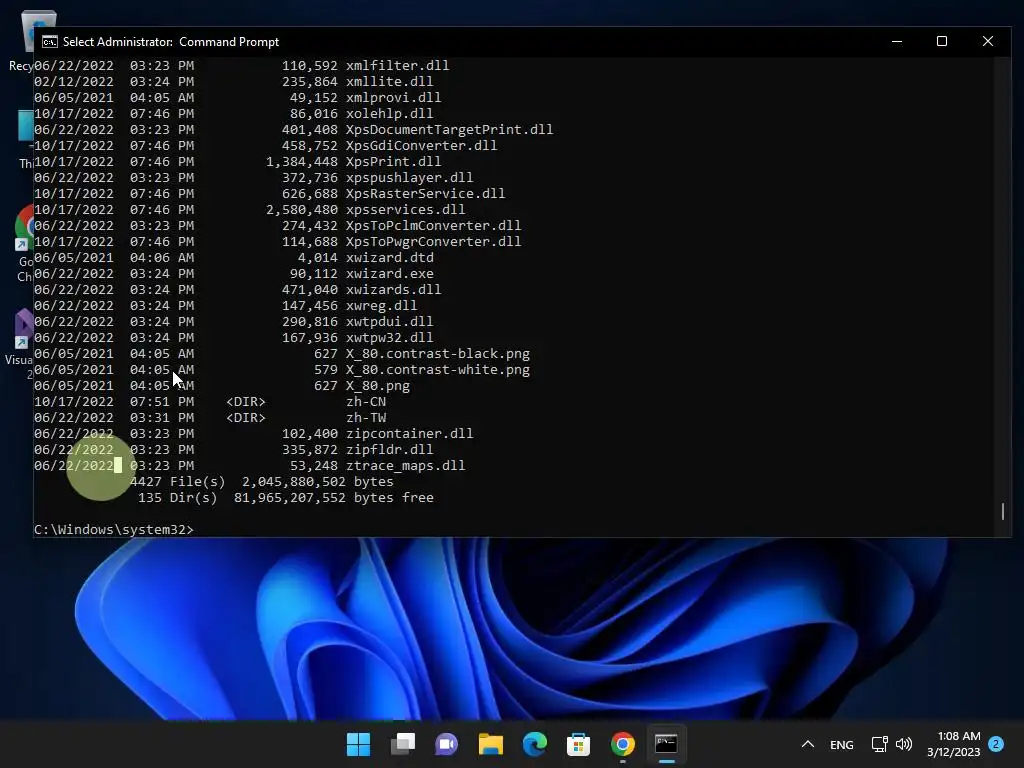Click the zh-CN directory entry
Viewport: 1024px width, 768px height.
366,402
